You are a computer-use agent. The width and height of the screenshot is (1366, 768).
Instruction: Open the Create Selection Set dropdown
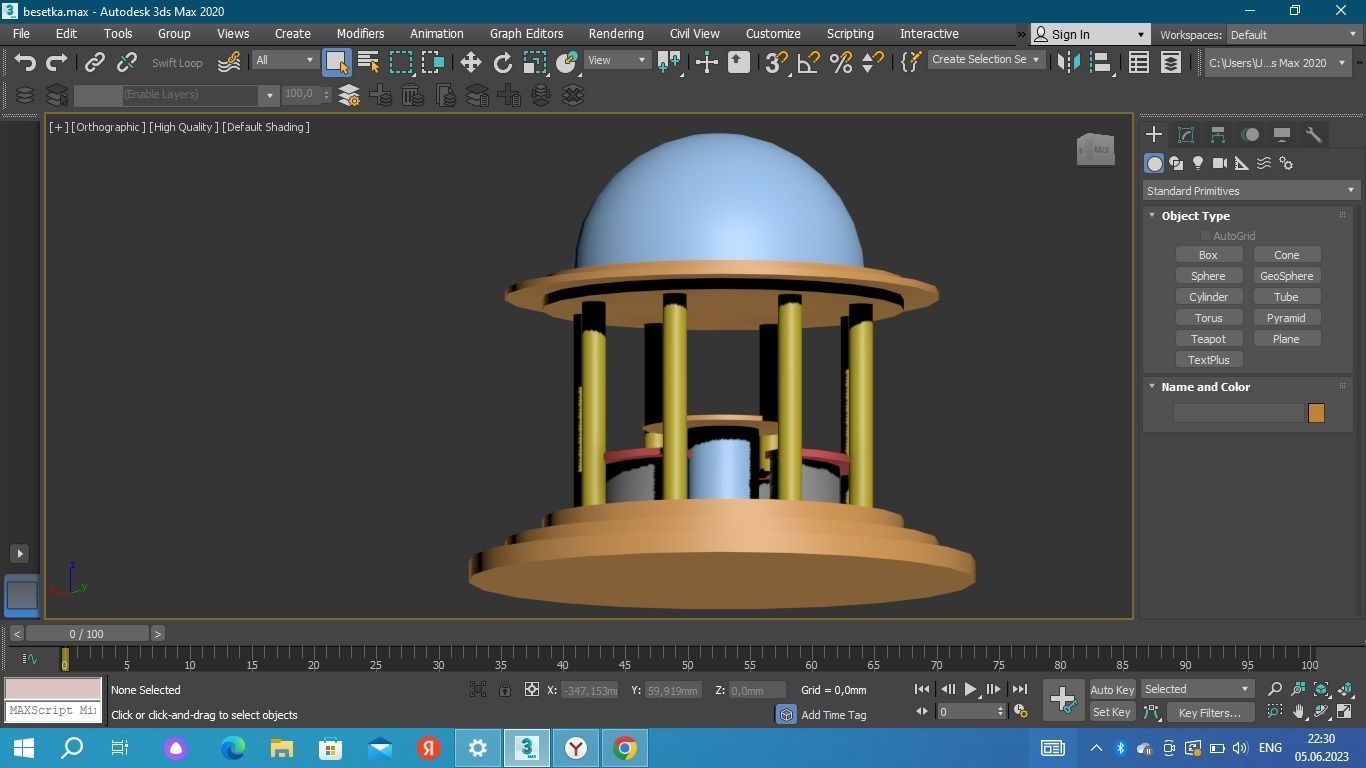986,60
